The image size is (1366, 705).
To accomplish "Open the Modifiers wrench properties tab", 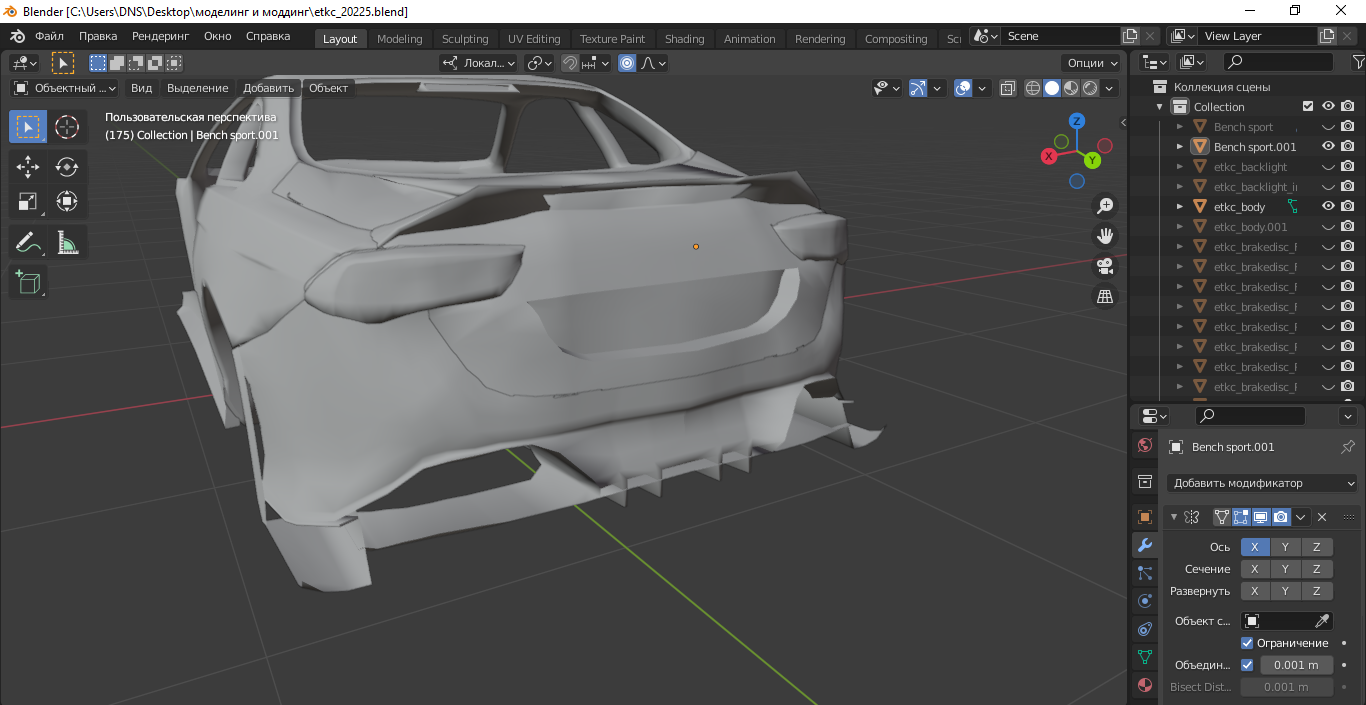I will (1145, 545).
